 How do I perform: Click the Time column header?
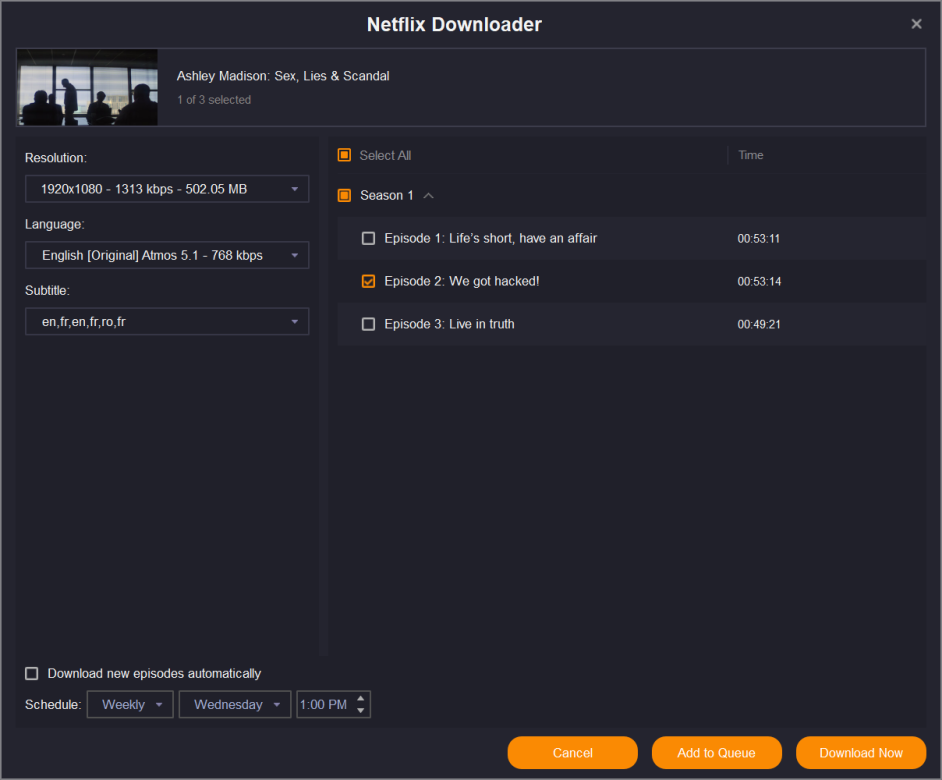[750, 155]
